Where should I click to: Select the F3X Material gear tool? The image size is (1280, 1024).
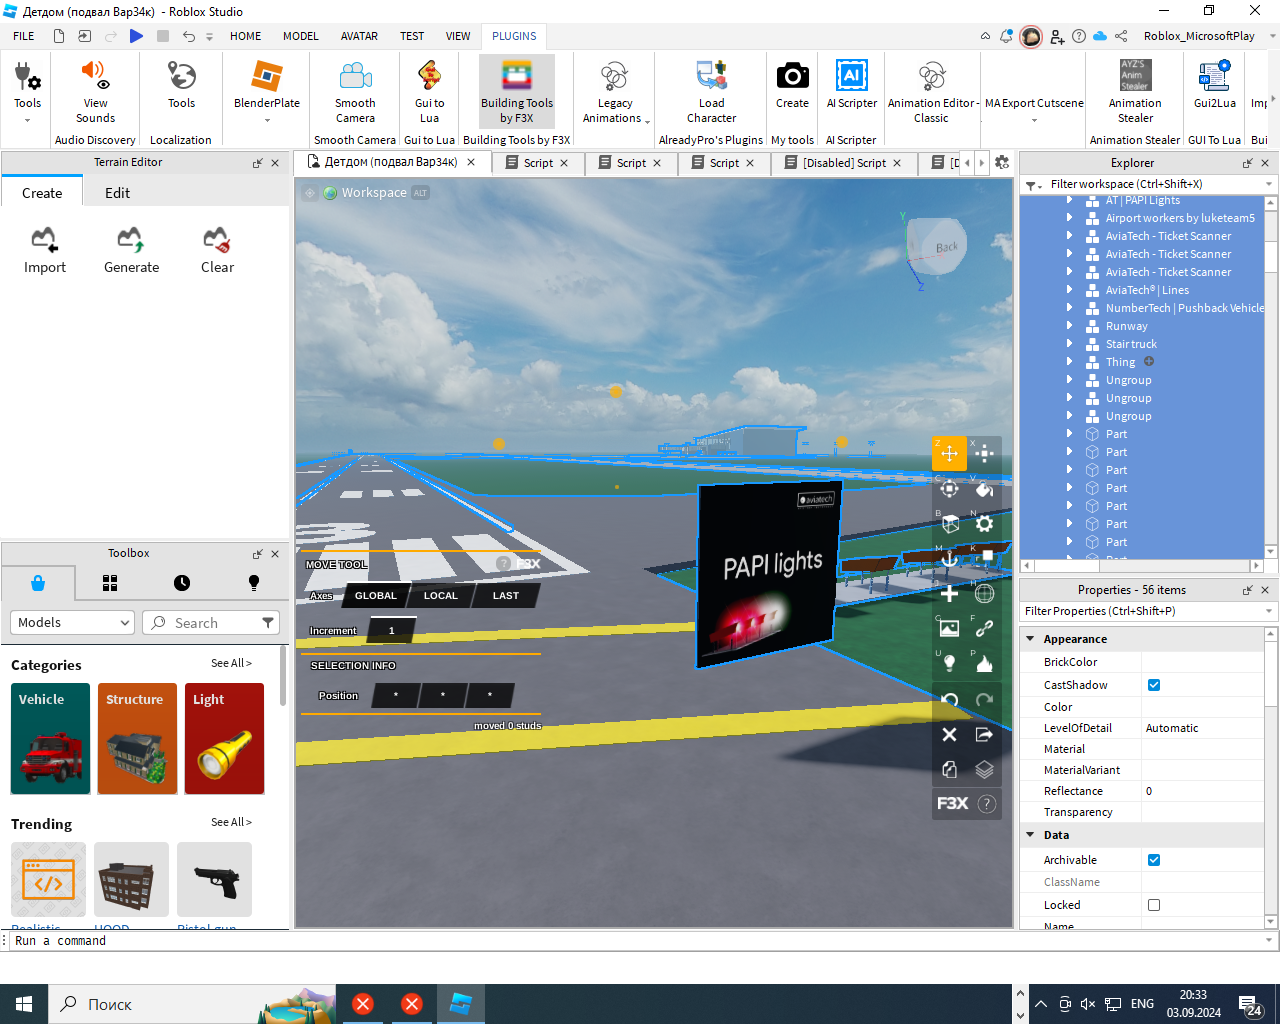click(984, 523)
